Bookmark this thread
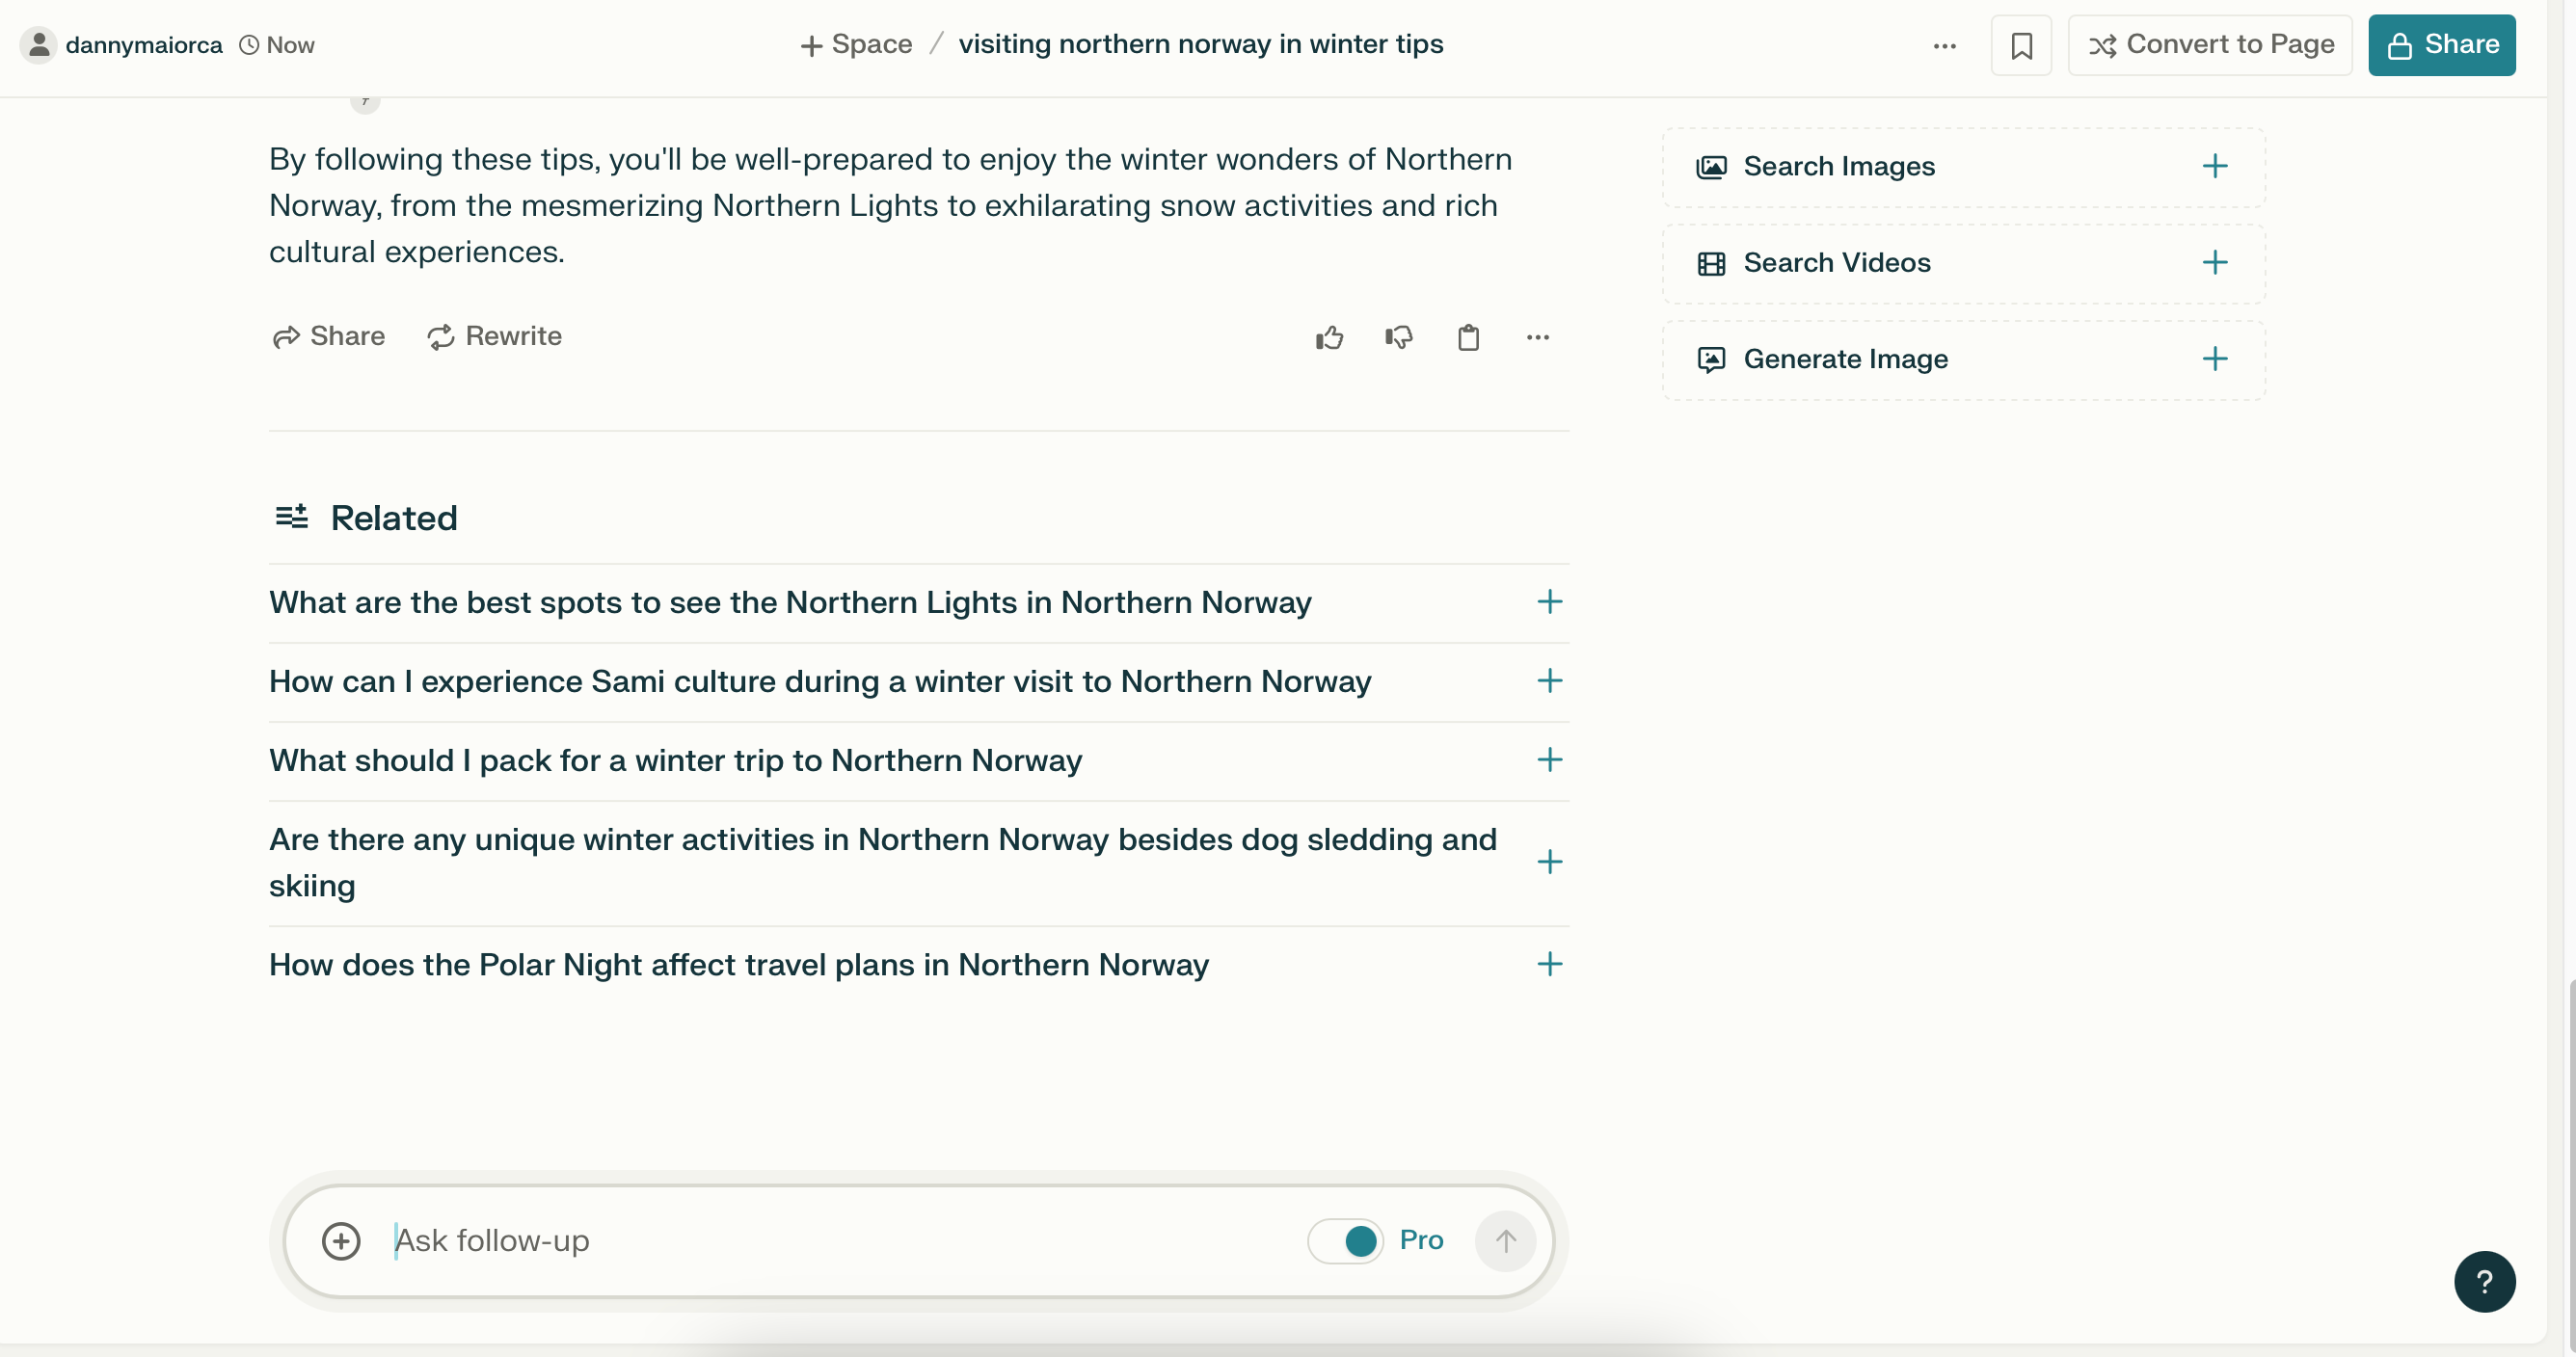The height and width of the screenshot is (1357, 2576). (2021, 46)
